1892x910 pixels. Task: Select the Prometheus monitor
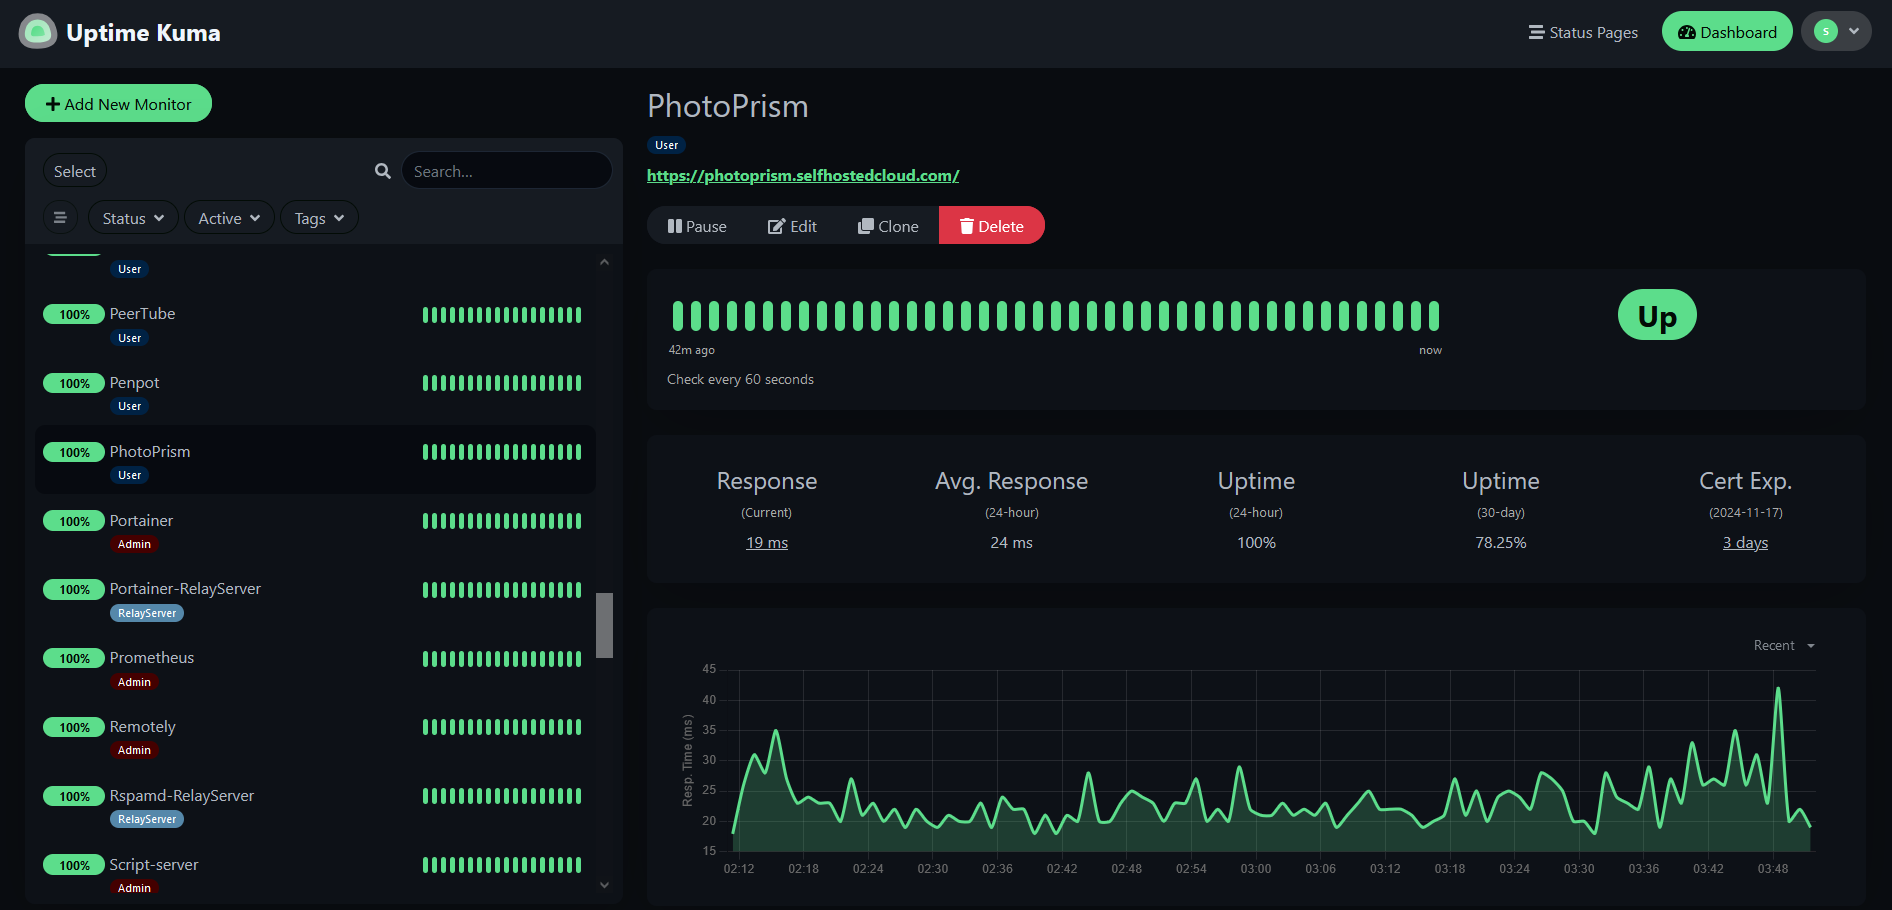[315, 668]
